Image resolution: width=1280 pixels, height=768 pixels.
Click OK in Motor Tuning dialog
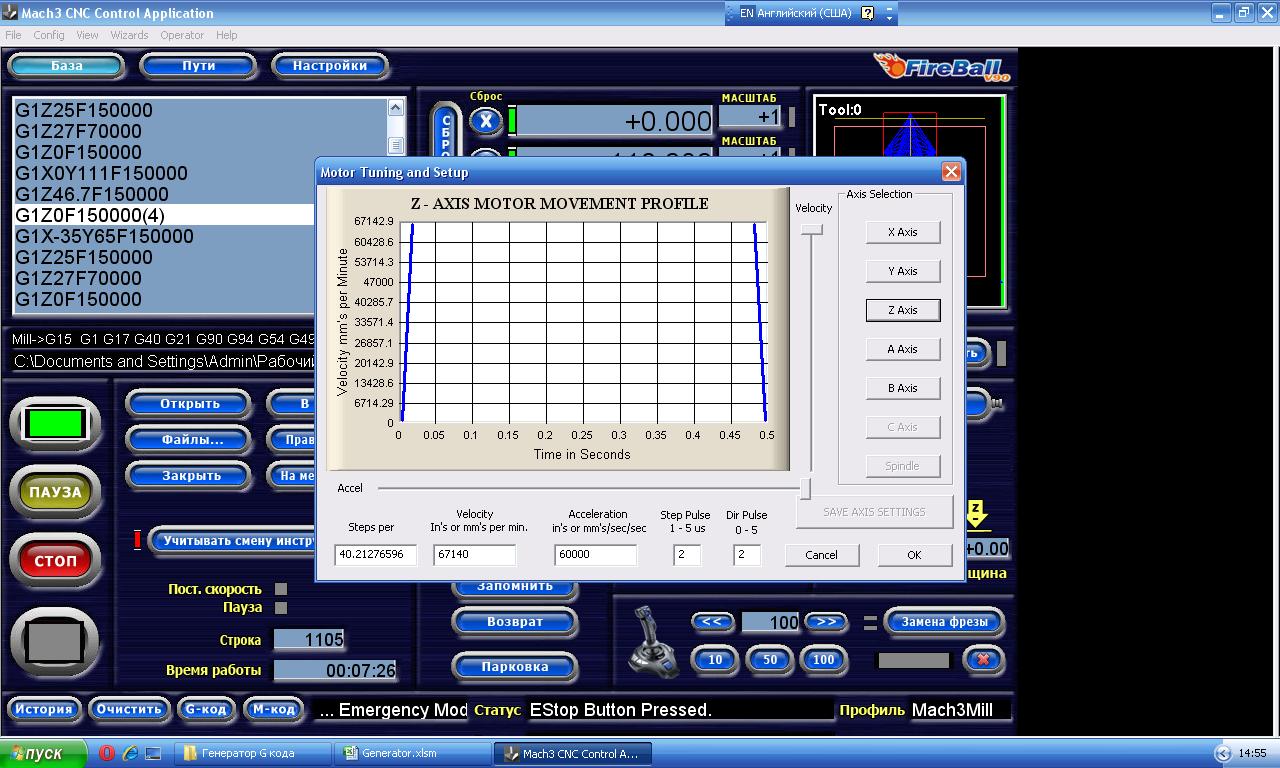[914, 555]
